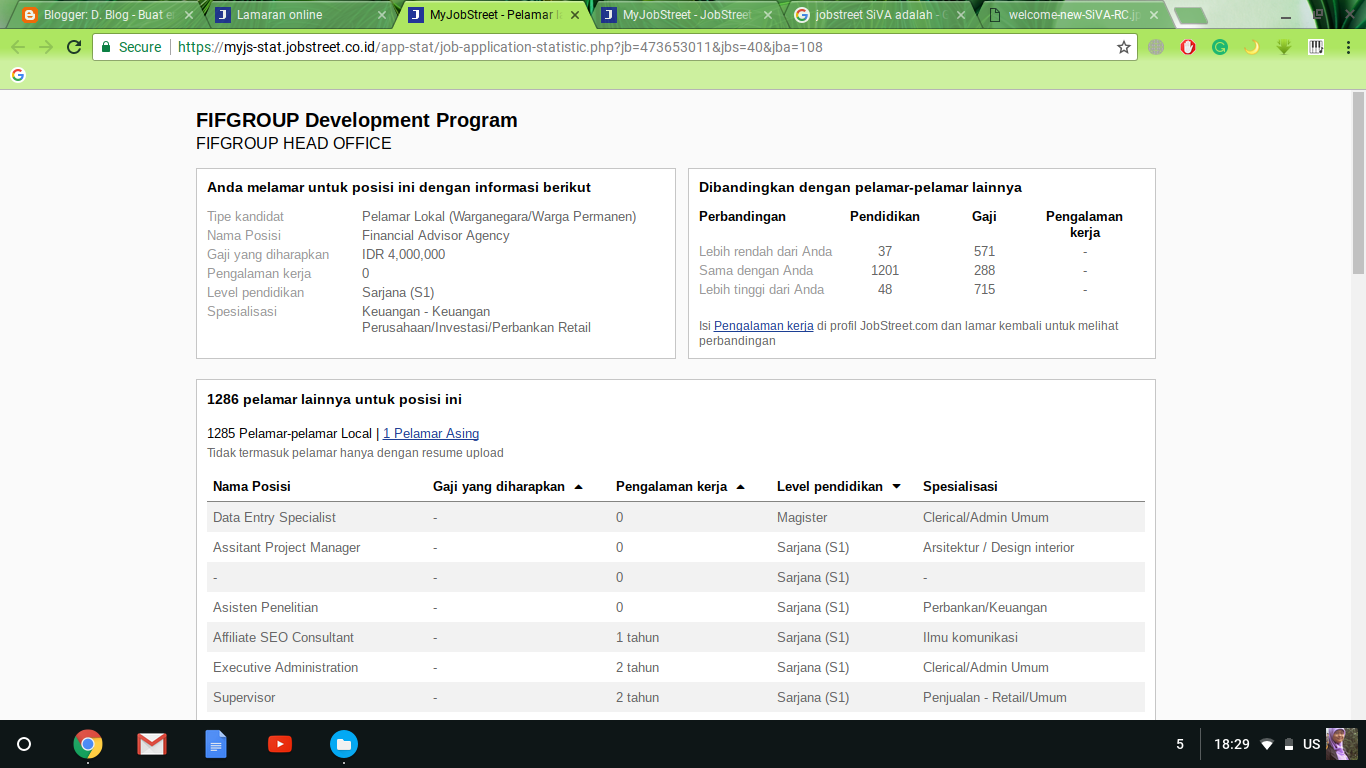Open a new tab

click(1190, 15)
